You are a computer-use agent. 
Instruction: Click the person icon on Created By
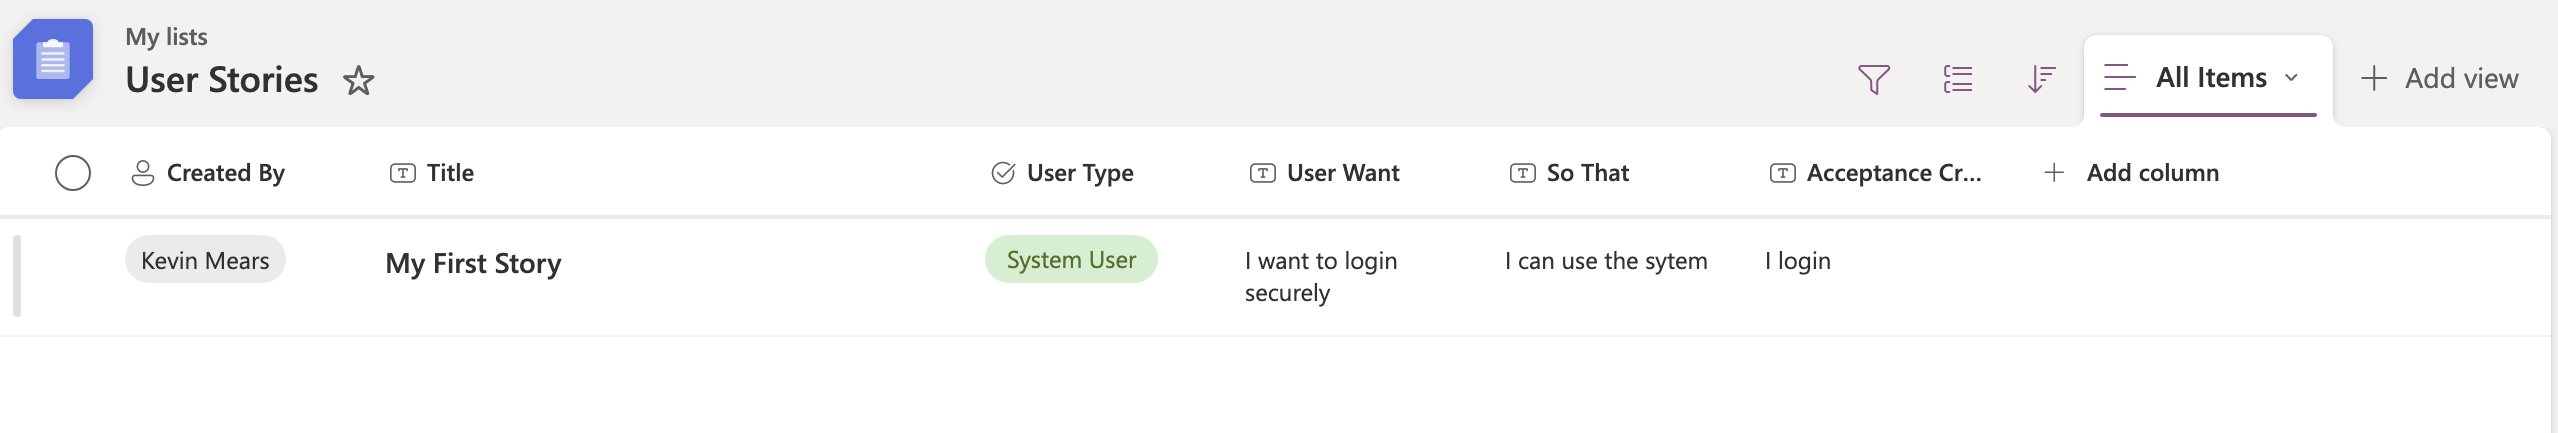point(143,173)
